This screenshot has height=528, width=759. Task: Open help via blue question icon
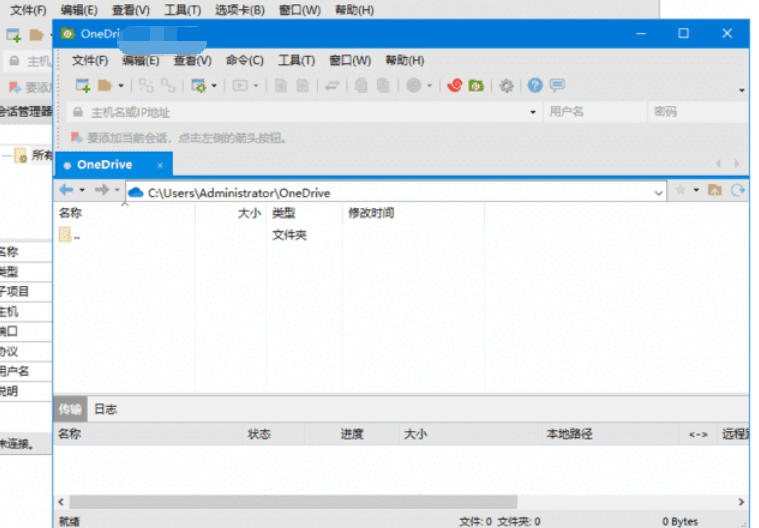click(x=535, y=86)
